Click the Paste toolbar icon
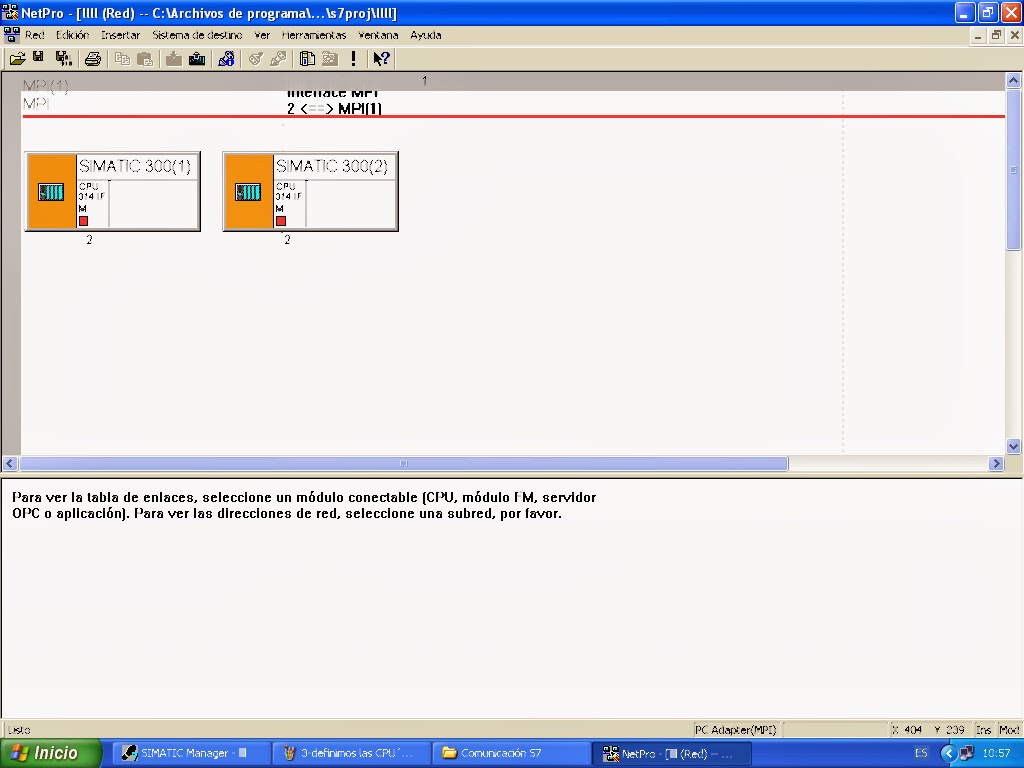Viewport: 1024px width, 768px height. coord(145,59)
